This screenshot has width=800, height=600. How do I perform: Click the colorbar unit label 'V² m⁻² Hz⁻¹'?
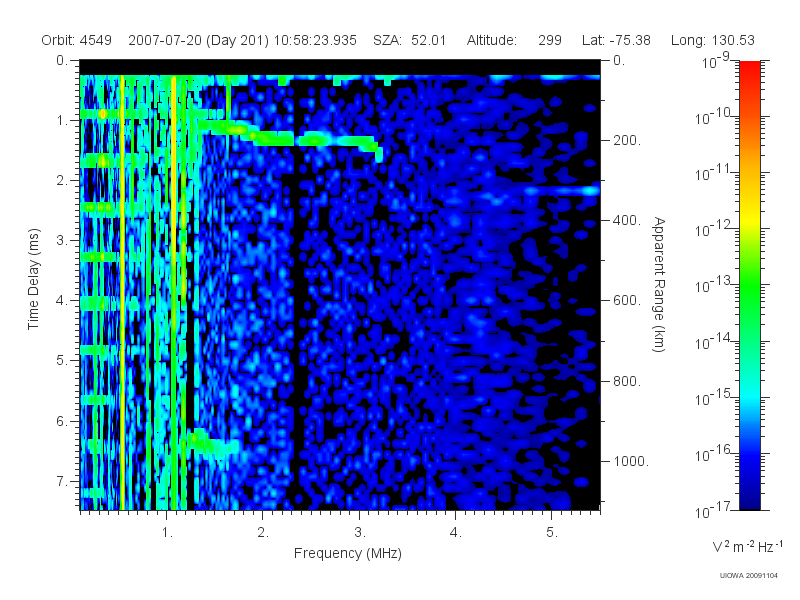[x=747, y=547]
